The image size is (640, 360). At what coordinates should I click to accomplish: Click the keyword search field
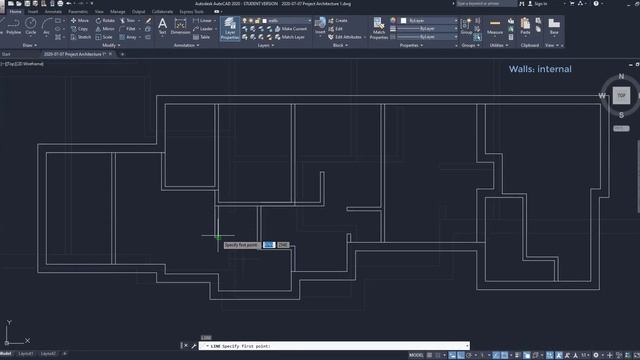click(486, 4)
